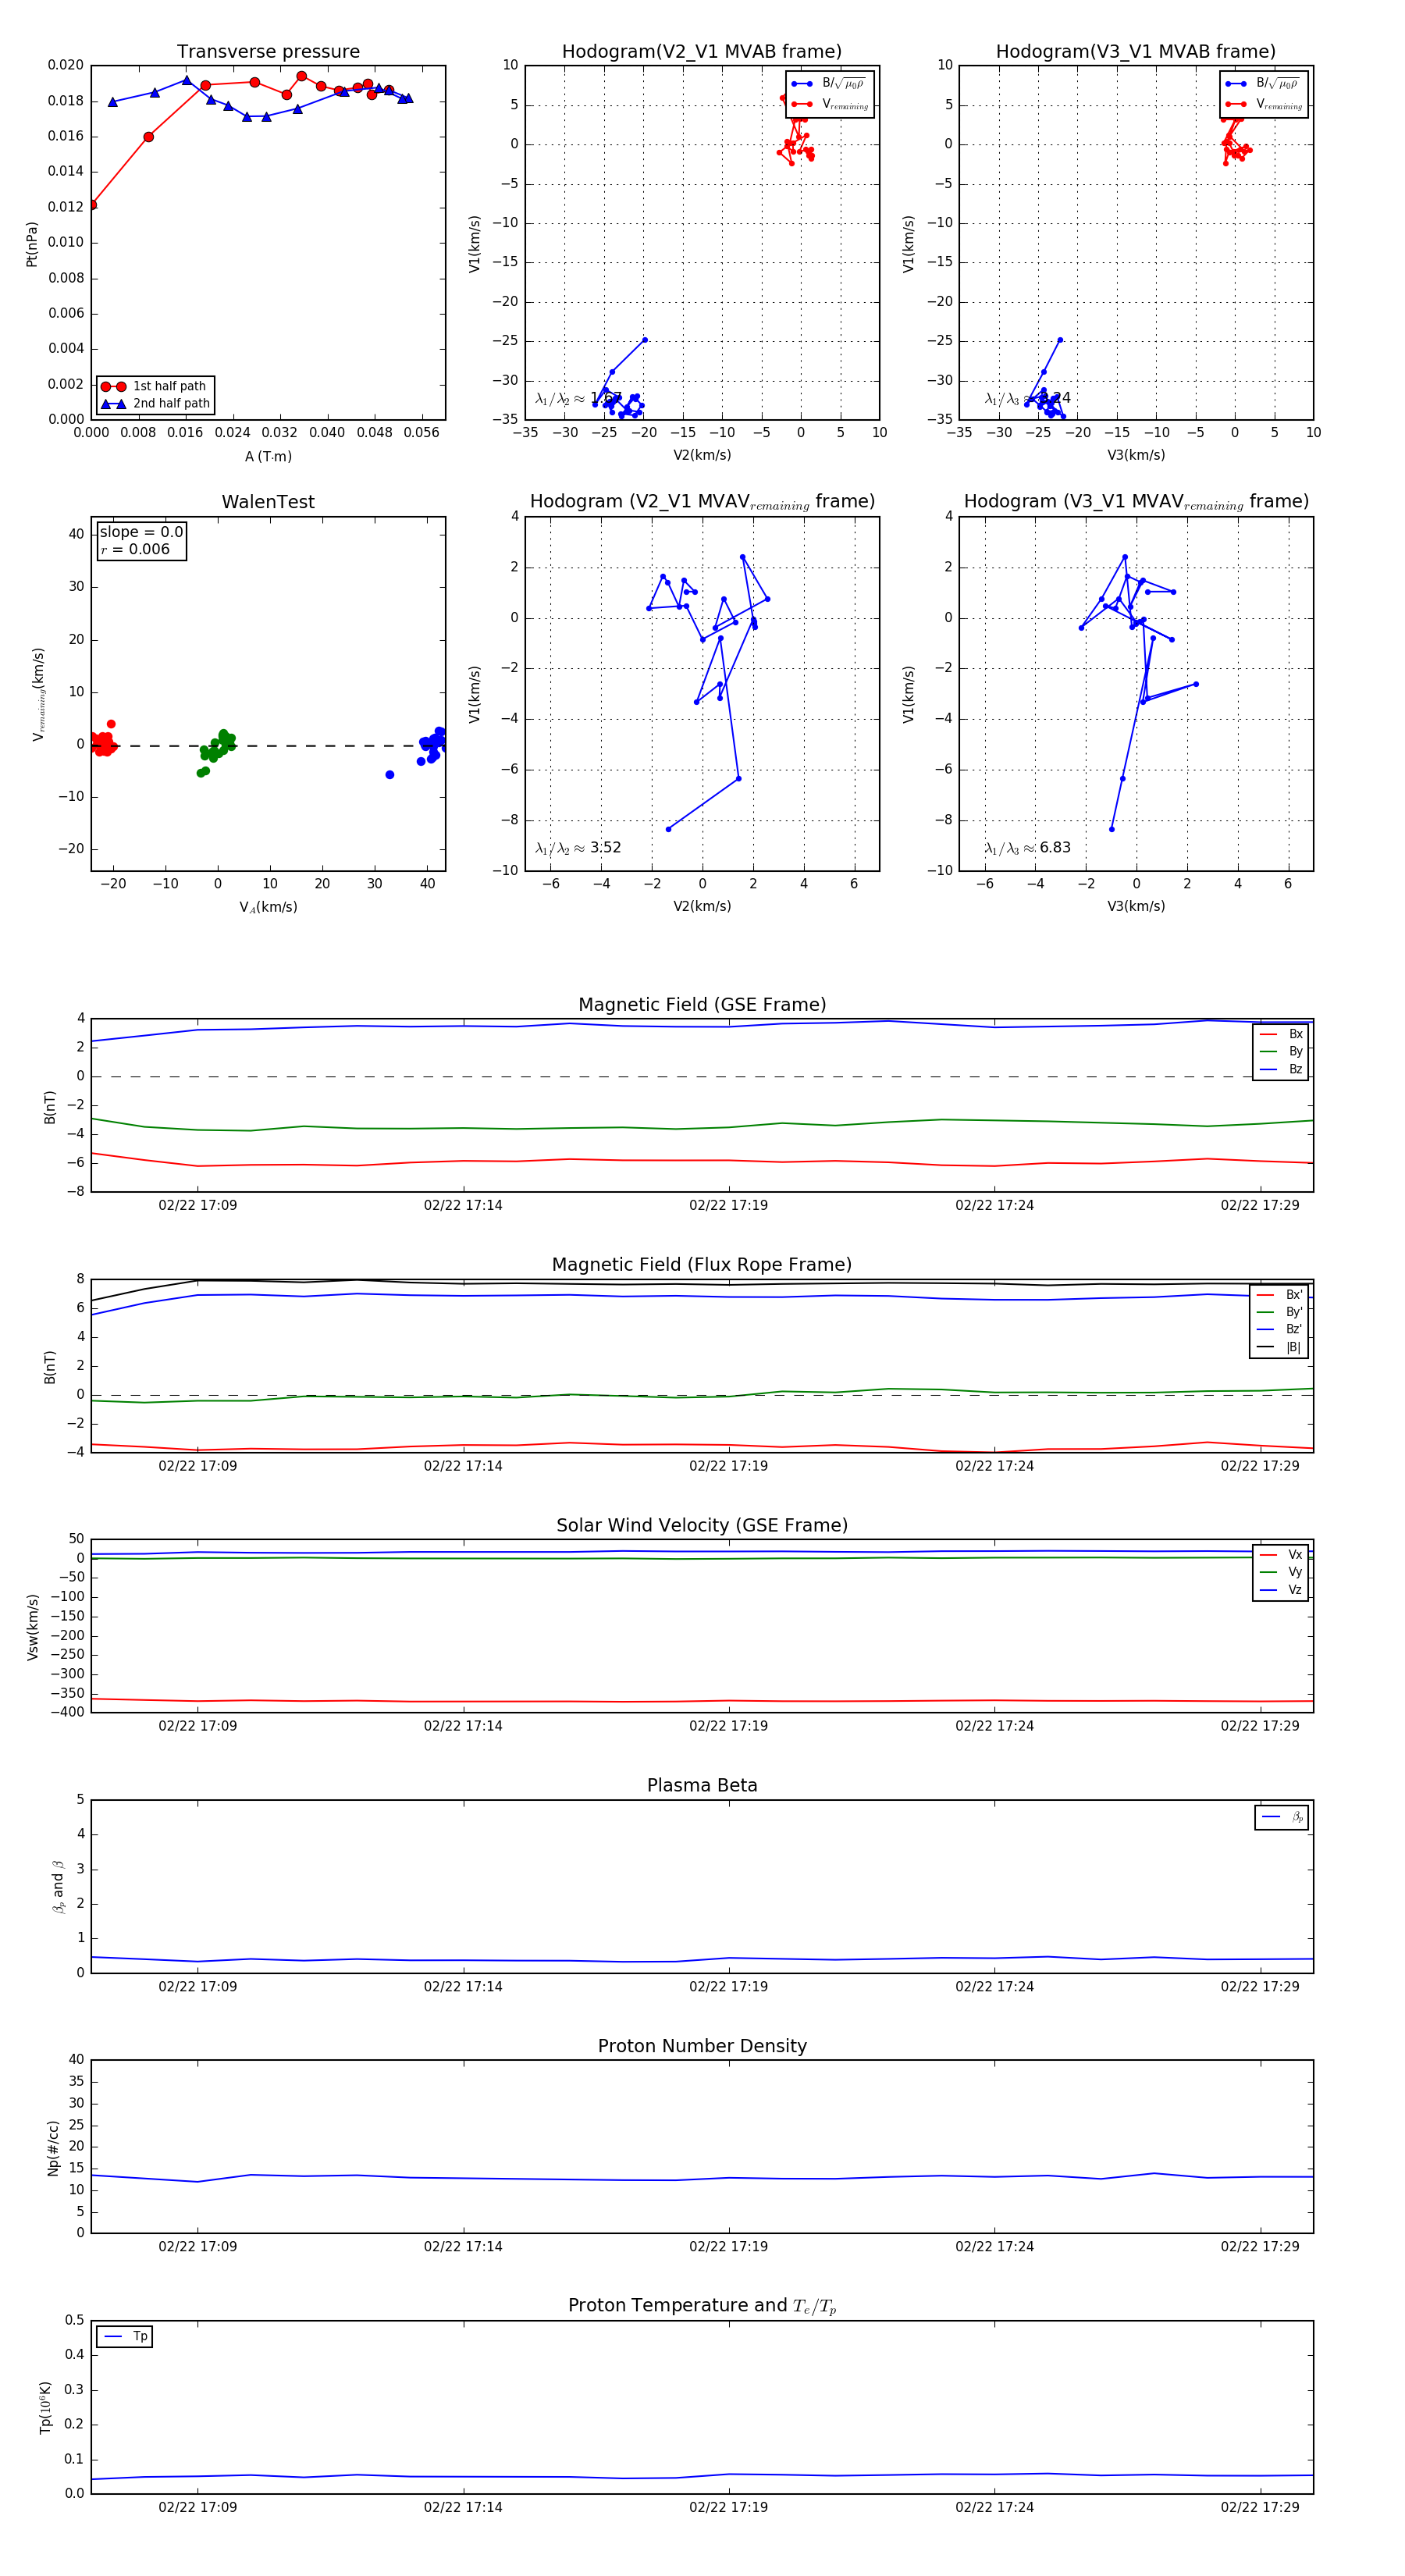Screen dimensions: 1405x2576
Task: Click the V remaining legend entry in V3_V1 MVAB hodogram
Action: coord(1265,104)
